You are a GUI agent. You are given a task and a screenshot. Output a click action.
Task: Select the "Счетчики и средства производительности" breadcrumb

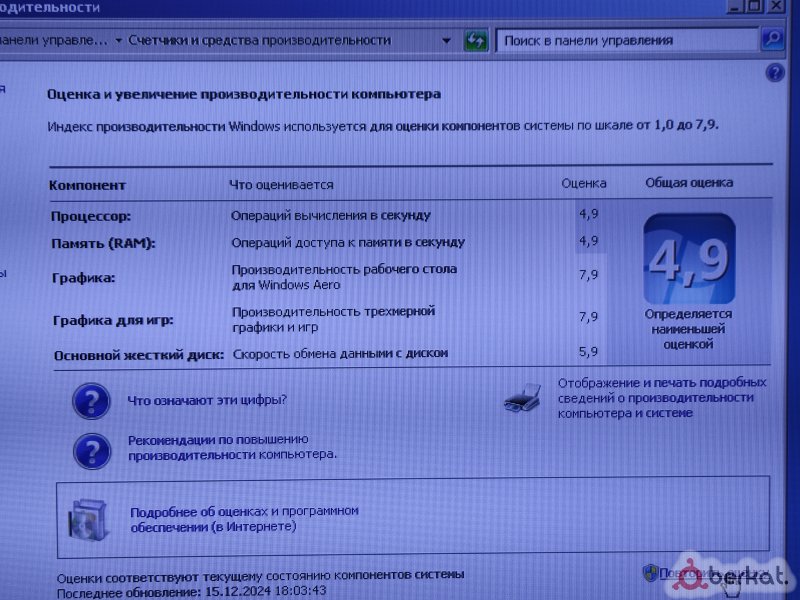coord(259,40)
